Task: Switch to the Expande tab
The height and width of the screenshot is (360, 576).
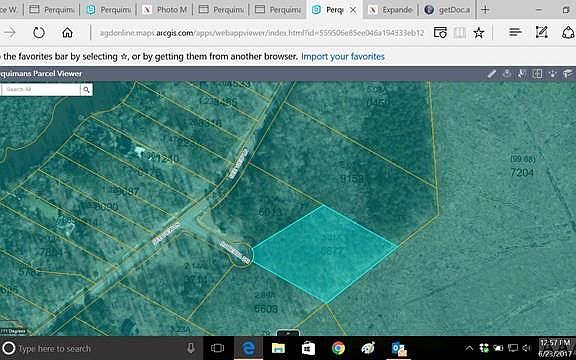Action: point(390,10)
